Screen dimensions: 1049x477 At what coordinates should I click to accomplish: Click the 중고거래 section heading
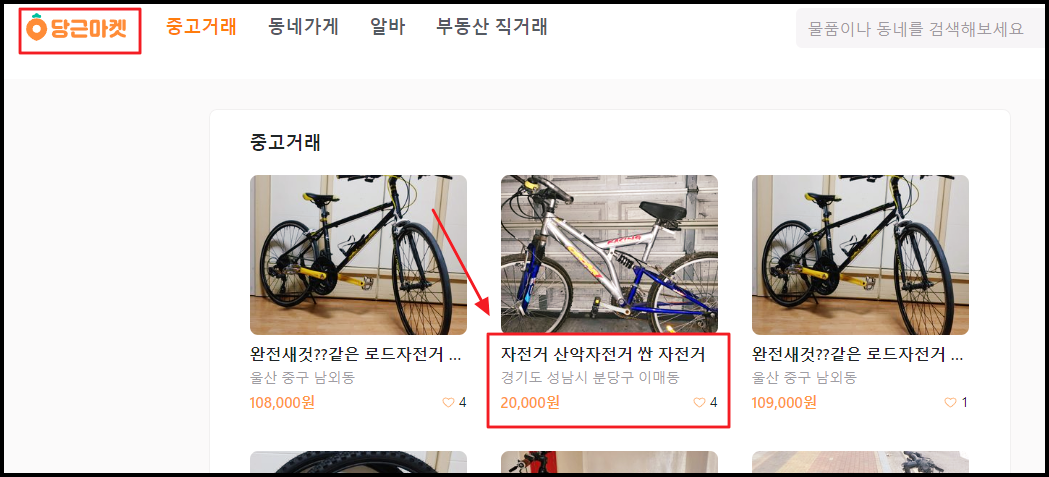pyautogui.click(x=285, y=142)
